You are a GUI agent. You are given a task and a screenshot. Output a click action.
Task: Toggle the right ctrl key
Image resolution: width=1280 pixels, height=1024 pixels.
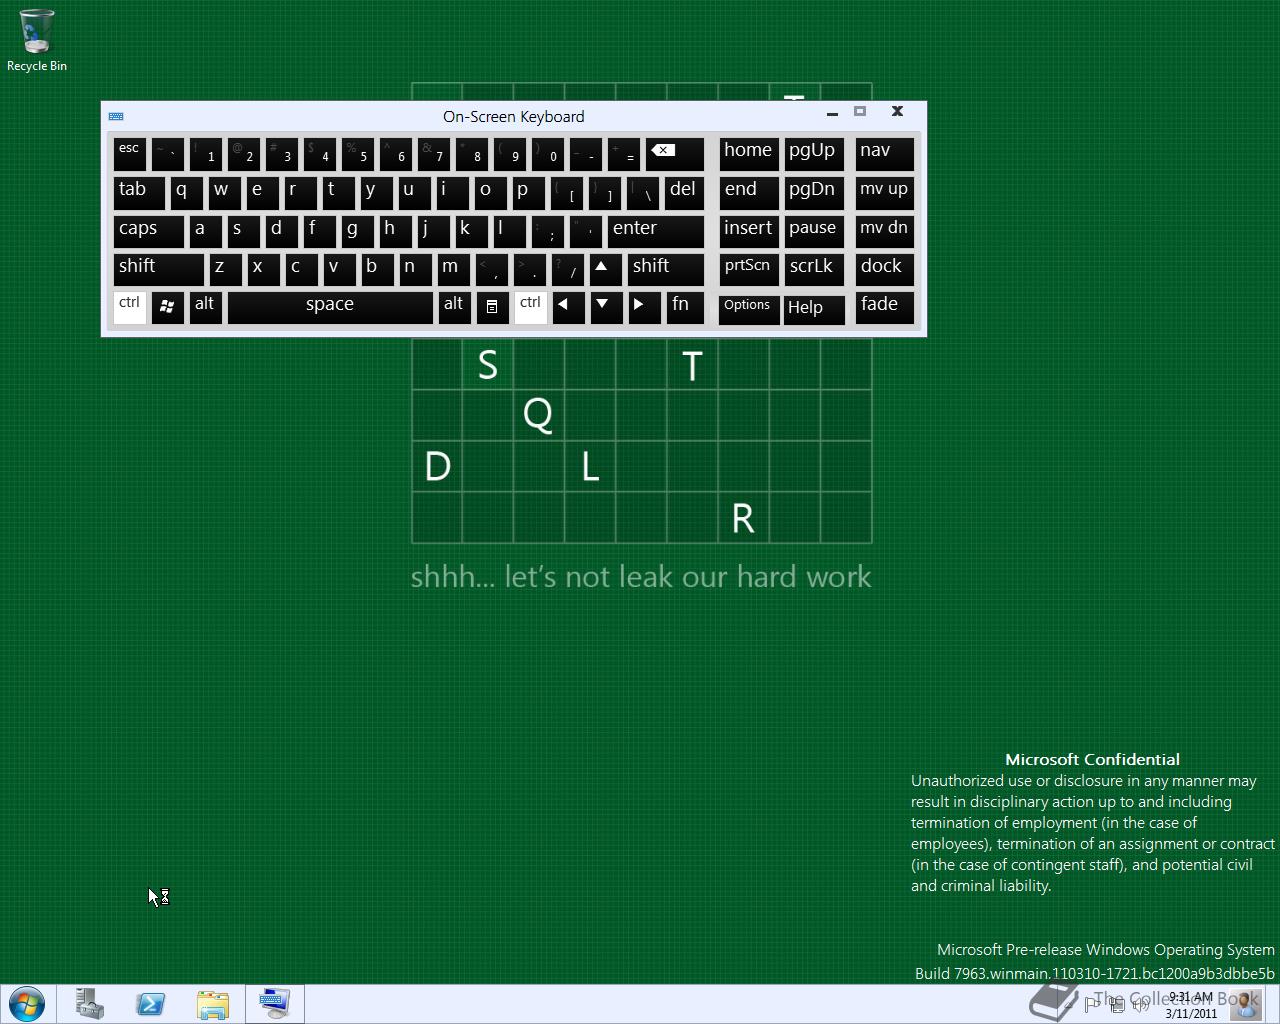coord(530,307)
